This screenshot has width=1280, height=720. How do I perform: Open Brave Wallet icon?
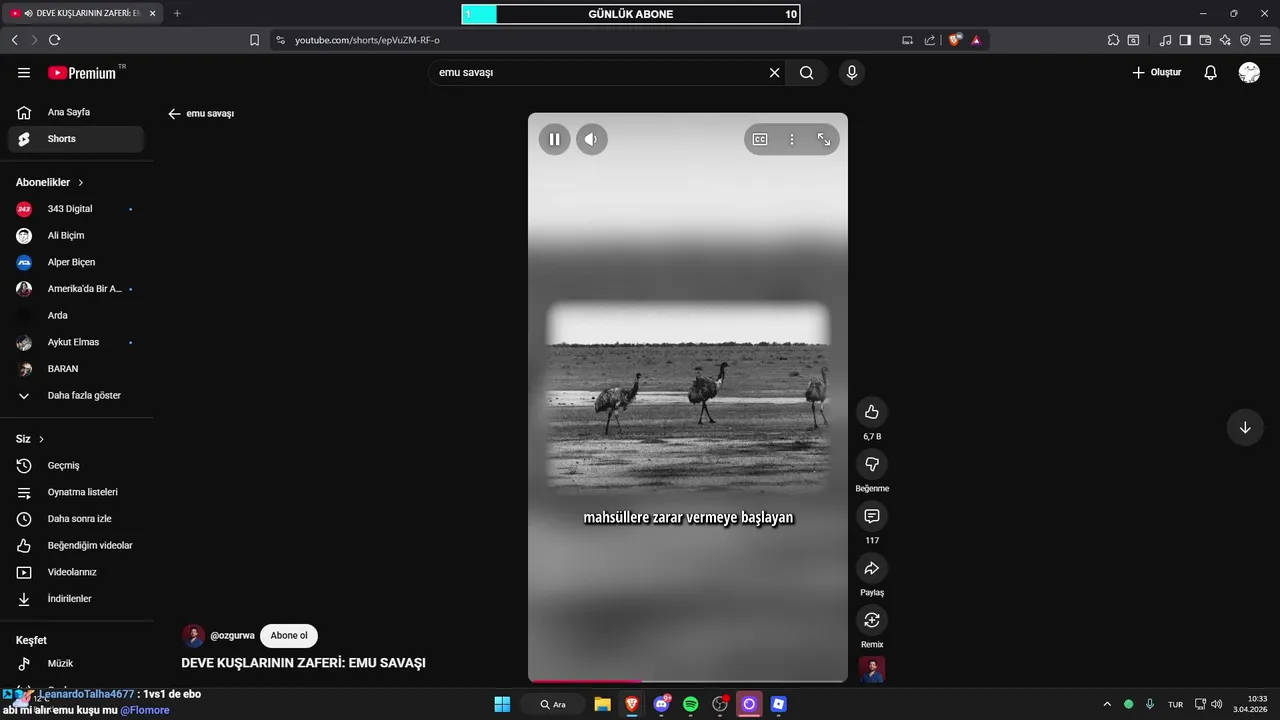1205,40
